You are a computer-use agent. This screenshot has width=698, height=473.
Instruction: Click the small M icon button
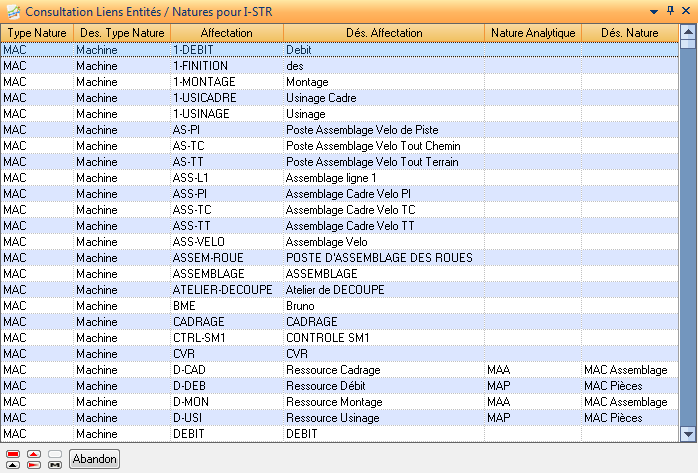tap(55, 464)
